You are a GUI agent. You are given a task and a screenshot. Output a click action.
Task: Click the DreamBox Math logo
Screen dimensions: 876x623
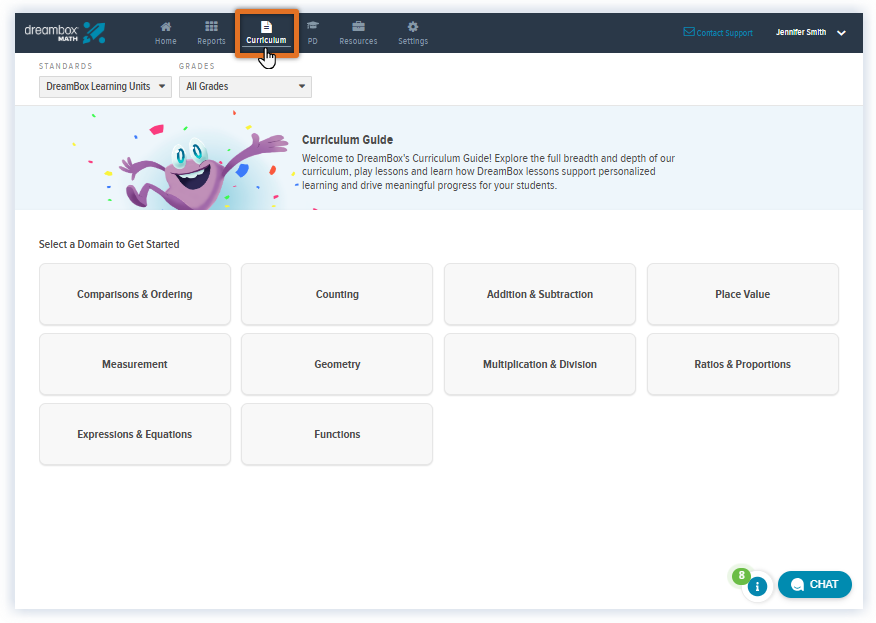[64, 31]
